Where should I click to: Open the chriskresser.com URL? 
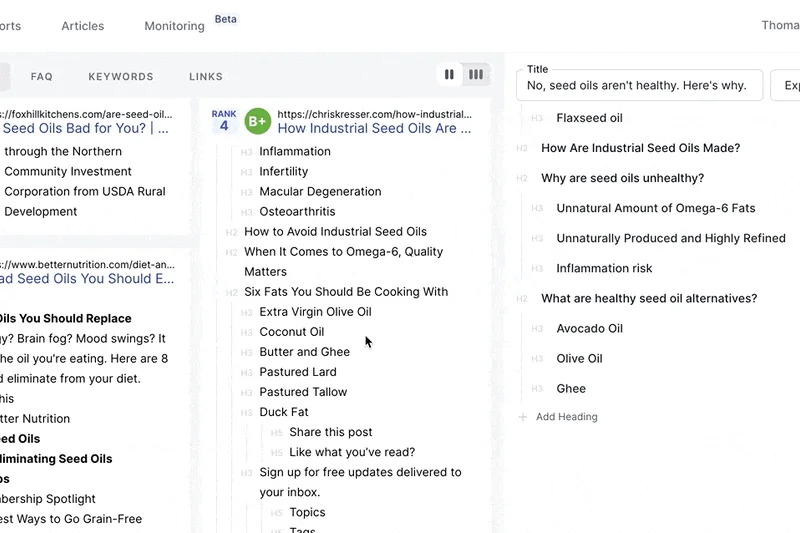[374, 114]
